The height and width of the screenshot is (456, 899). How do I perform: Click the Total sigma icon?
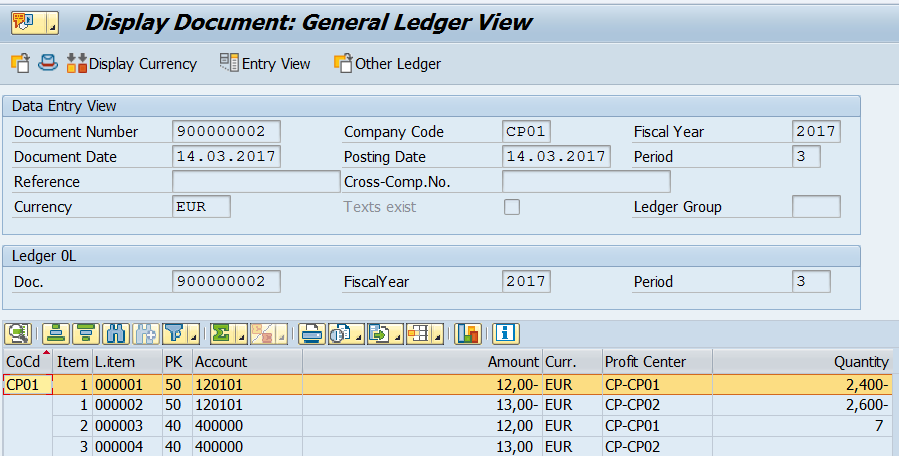coord(222,333)
